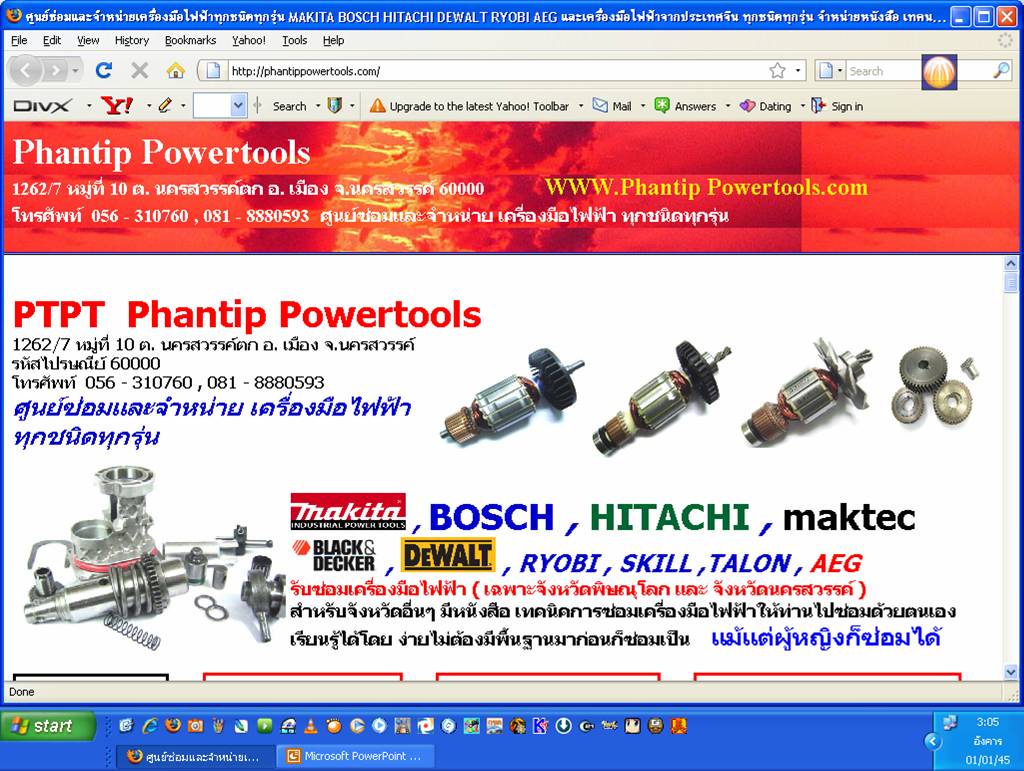Click the Firefox window taskbar button
The image size is (1024, 771).
[x=195, y=756]
